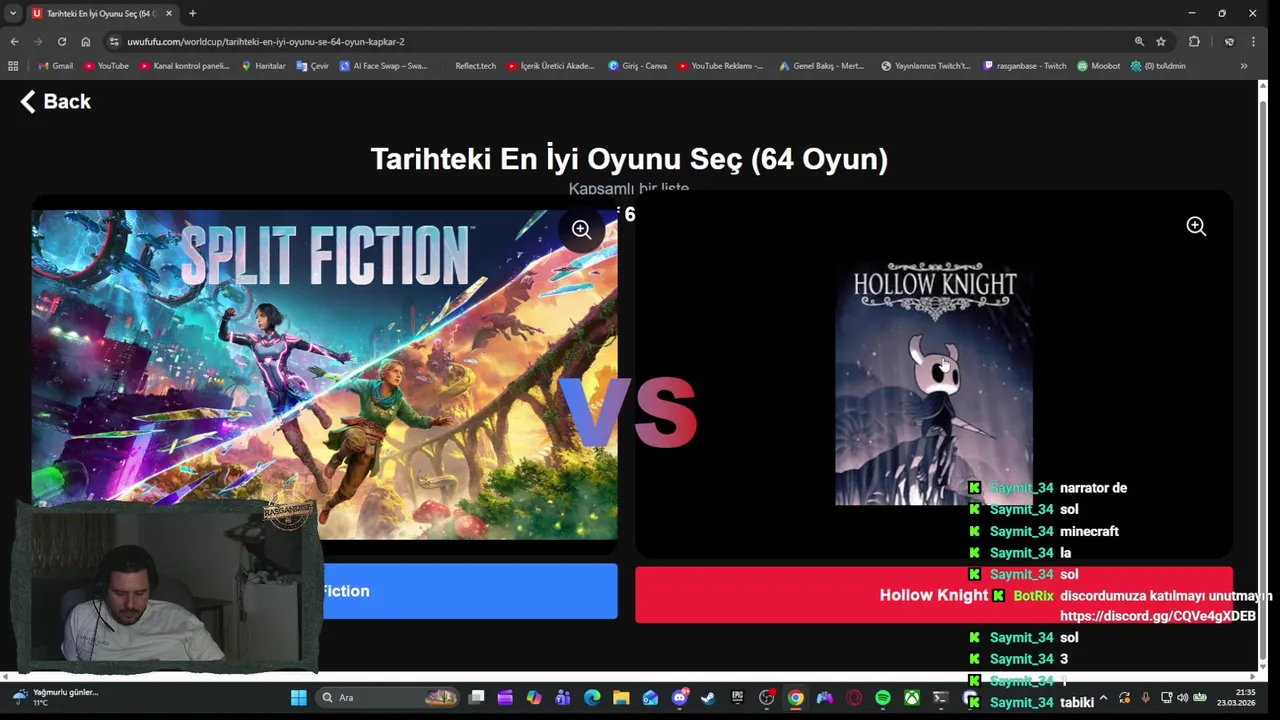Open Epic Games Launcher from the taskbar
This screenshot has width=1280, height=720.
[x=738, y=698]
